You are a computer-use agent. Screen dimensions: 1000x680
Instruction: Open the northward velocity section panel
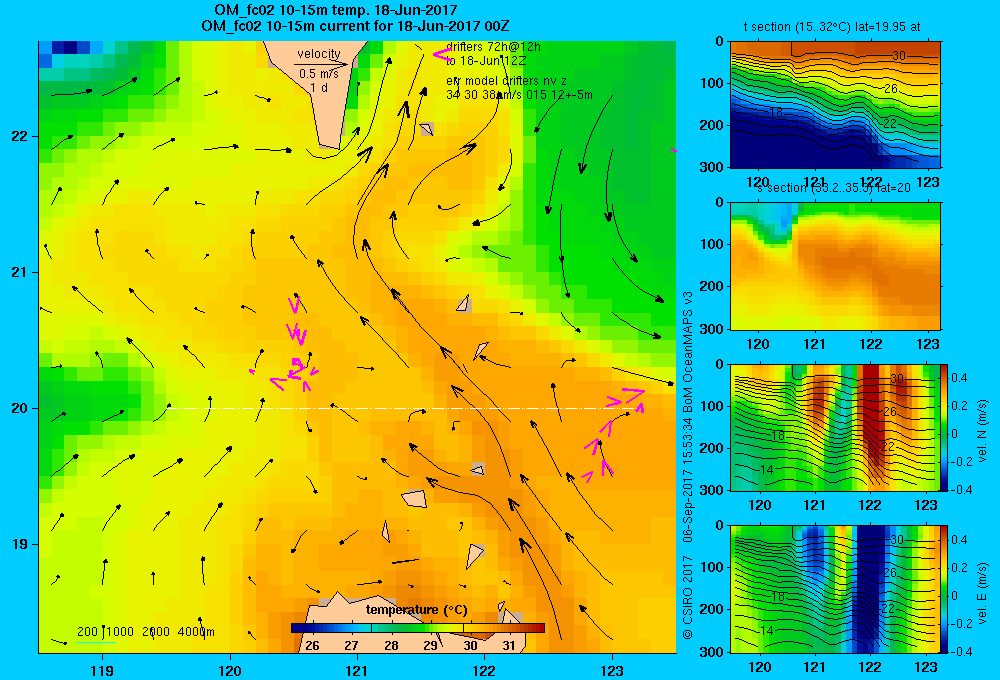click(x=835, y=427)
